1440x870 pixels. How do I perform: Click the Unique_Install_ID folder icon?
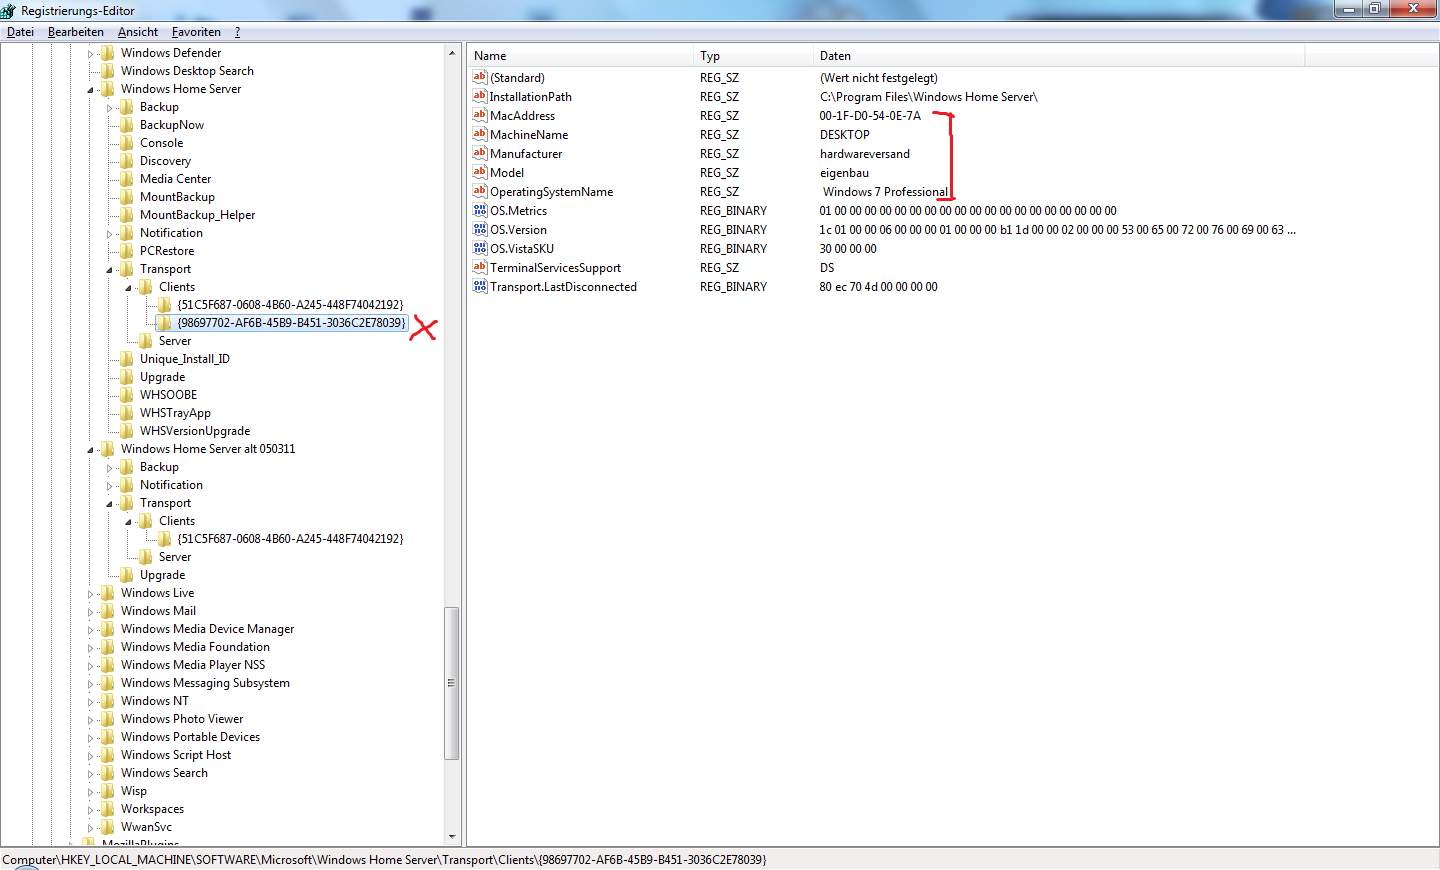pos(127,359)
